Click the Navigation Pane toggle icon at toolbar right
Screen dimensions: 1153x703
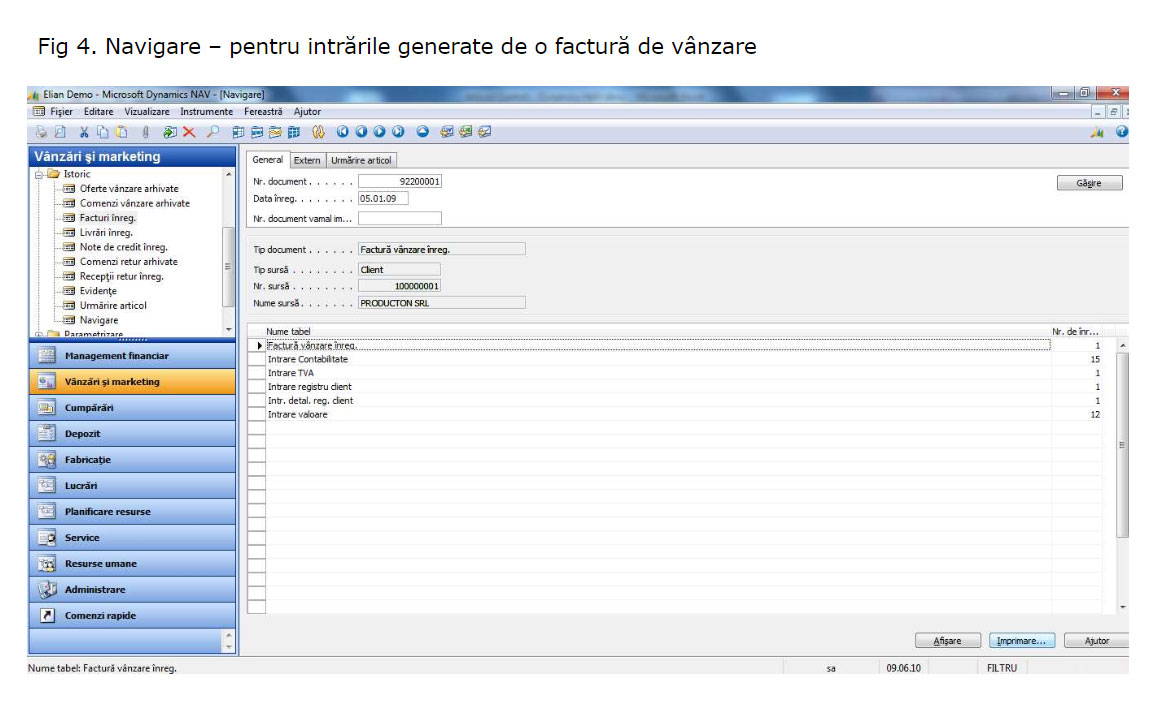coord(1097,132)
